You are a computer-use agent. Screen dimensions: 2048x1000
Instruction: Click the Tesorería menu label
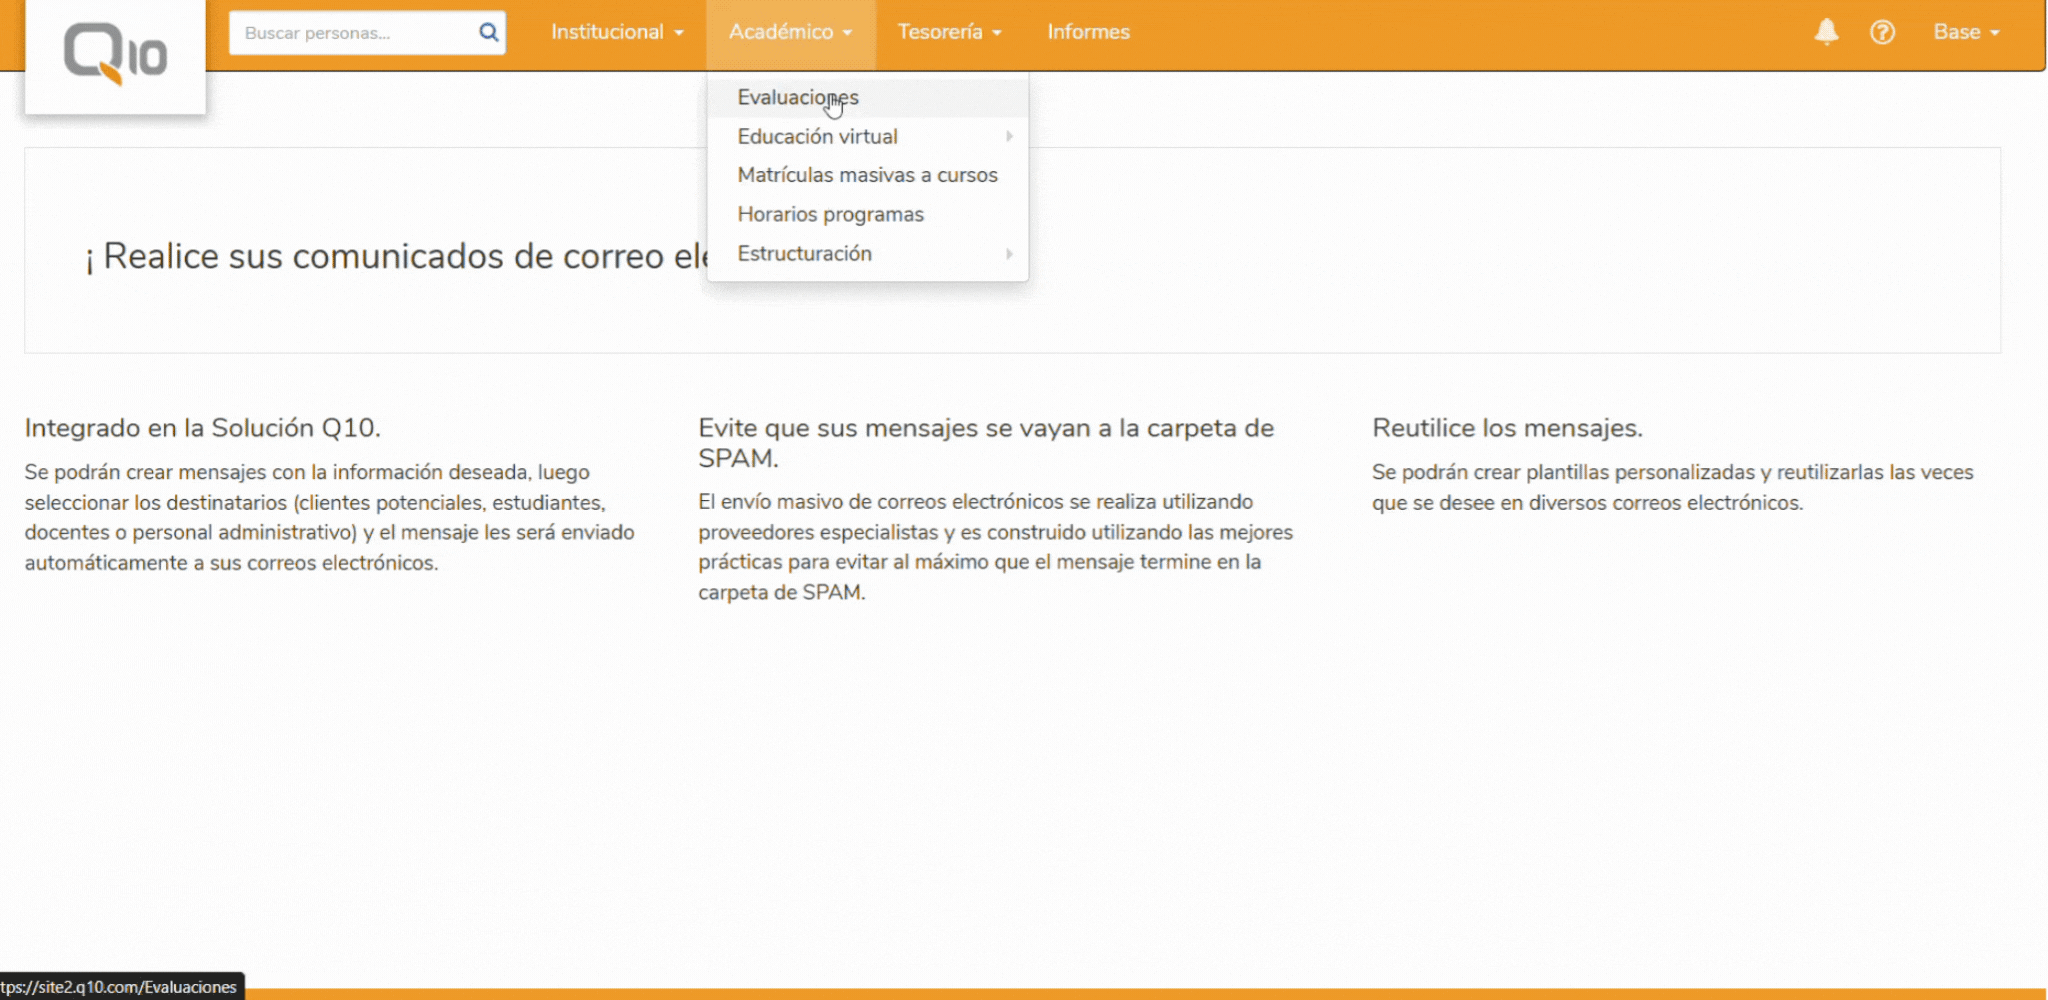pyautogui.click(x=939, y=32)
